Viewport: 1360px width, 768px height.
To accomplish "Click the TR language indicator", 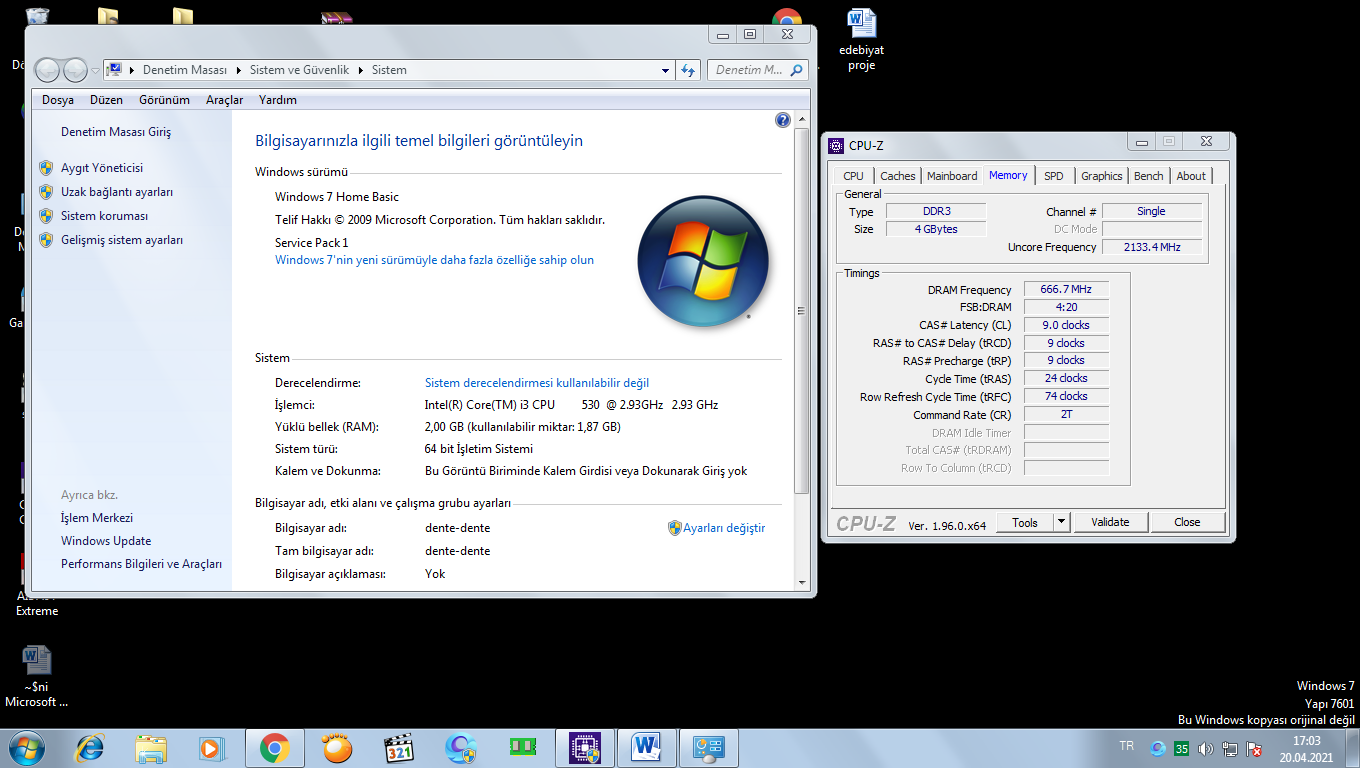I will pos(1127,747).
